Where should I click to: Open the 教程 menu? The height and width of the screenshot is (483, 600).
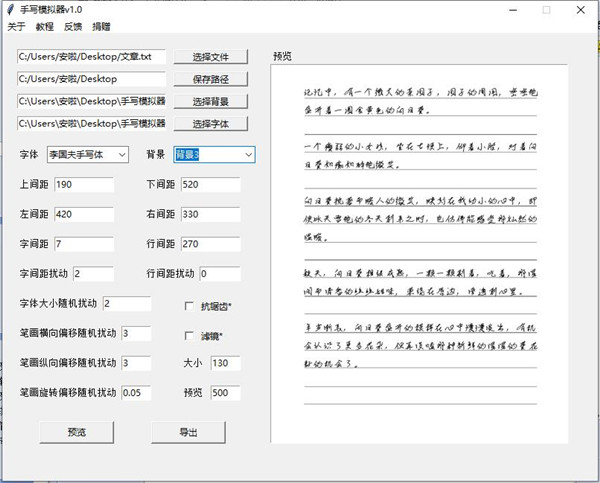pyautogui.click(x=45, y=27)
